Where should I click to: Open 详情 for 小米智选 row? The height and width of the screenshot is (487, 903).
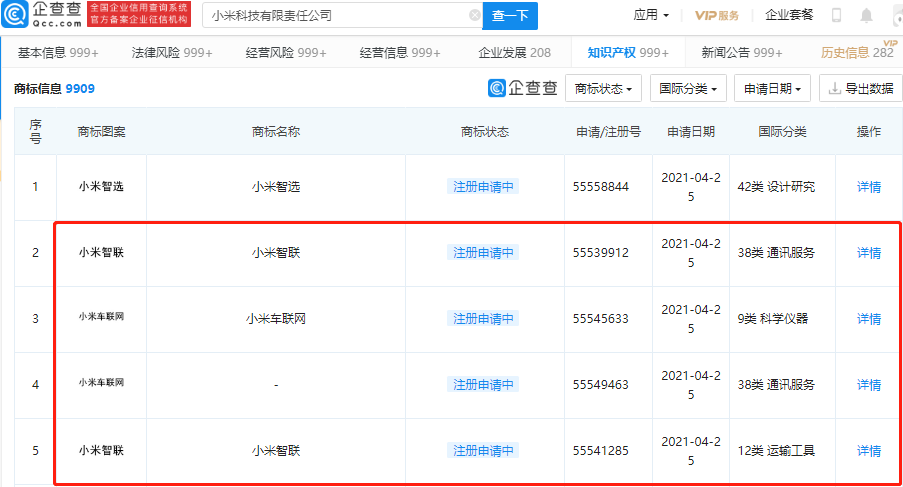868,187
